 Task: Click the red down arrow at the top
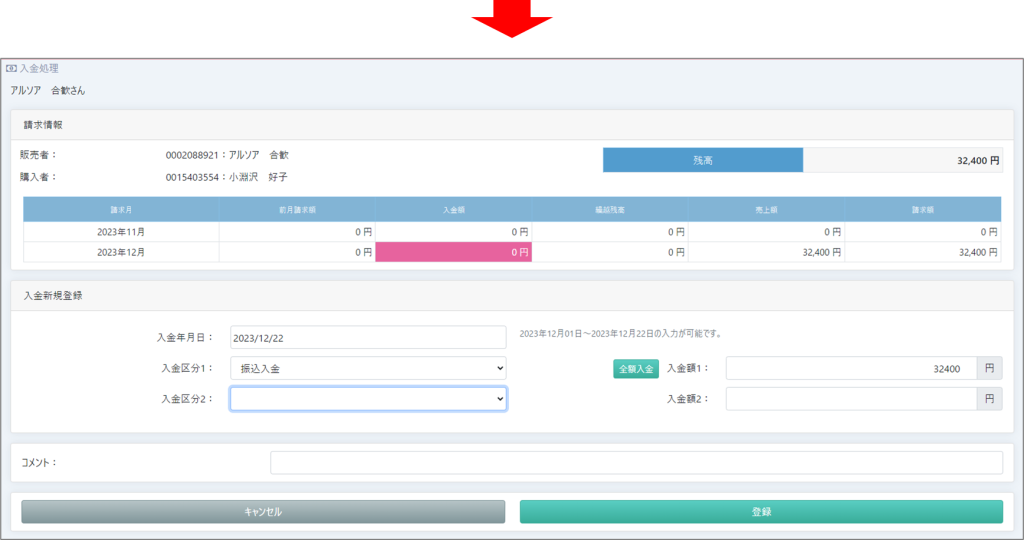(511, 19)
